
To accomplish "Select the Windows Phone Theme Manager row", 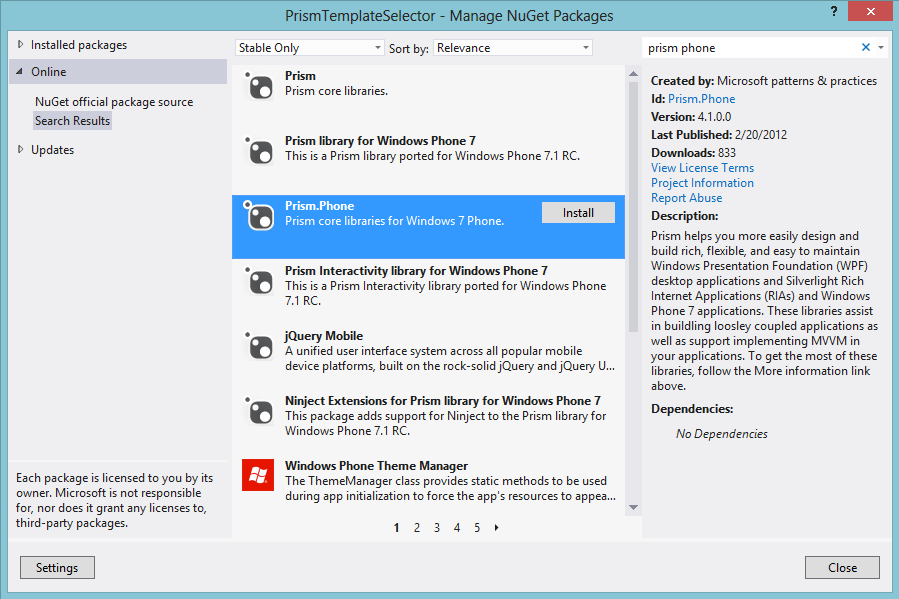I will click(428, 484).
